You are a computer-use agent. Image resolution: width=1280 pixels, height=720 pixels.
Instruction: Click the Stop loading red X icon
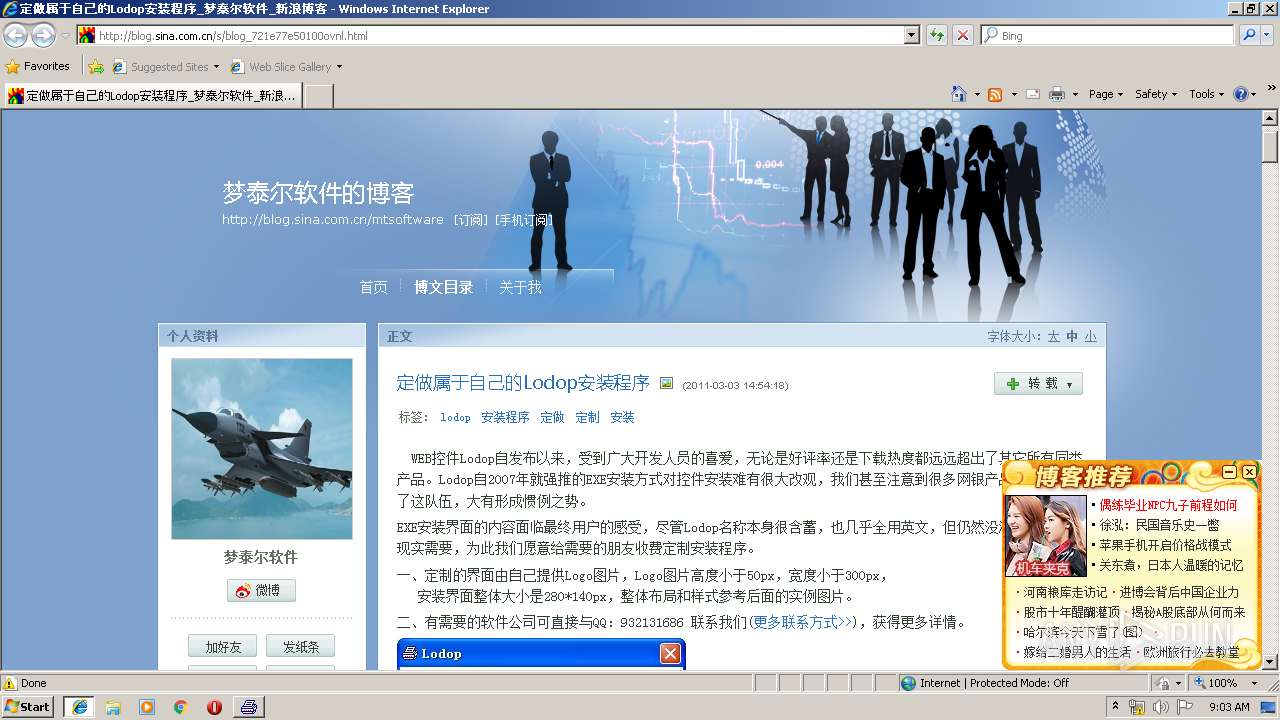[x=962, y=35]
